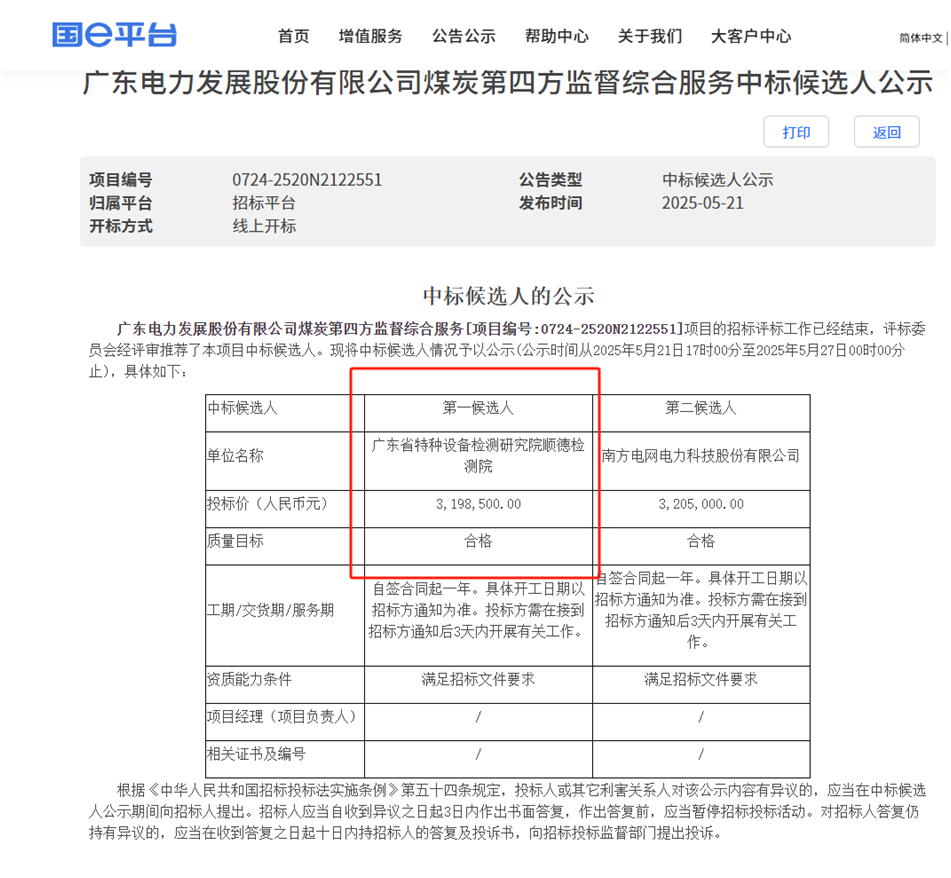The image size is (951, 878).
Task: Click 线上开标 value
Action: (x=264, y=226)
